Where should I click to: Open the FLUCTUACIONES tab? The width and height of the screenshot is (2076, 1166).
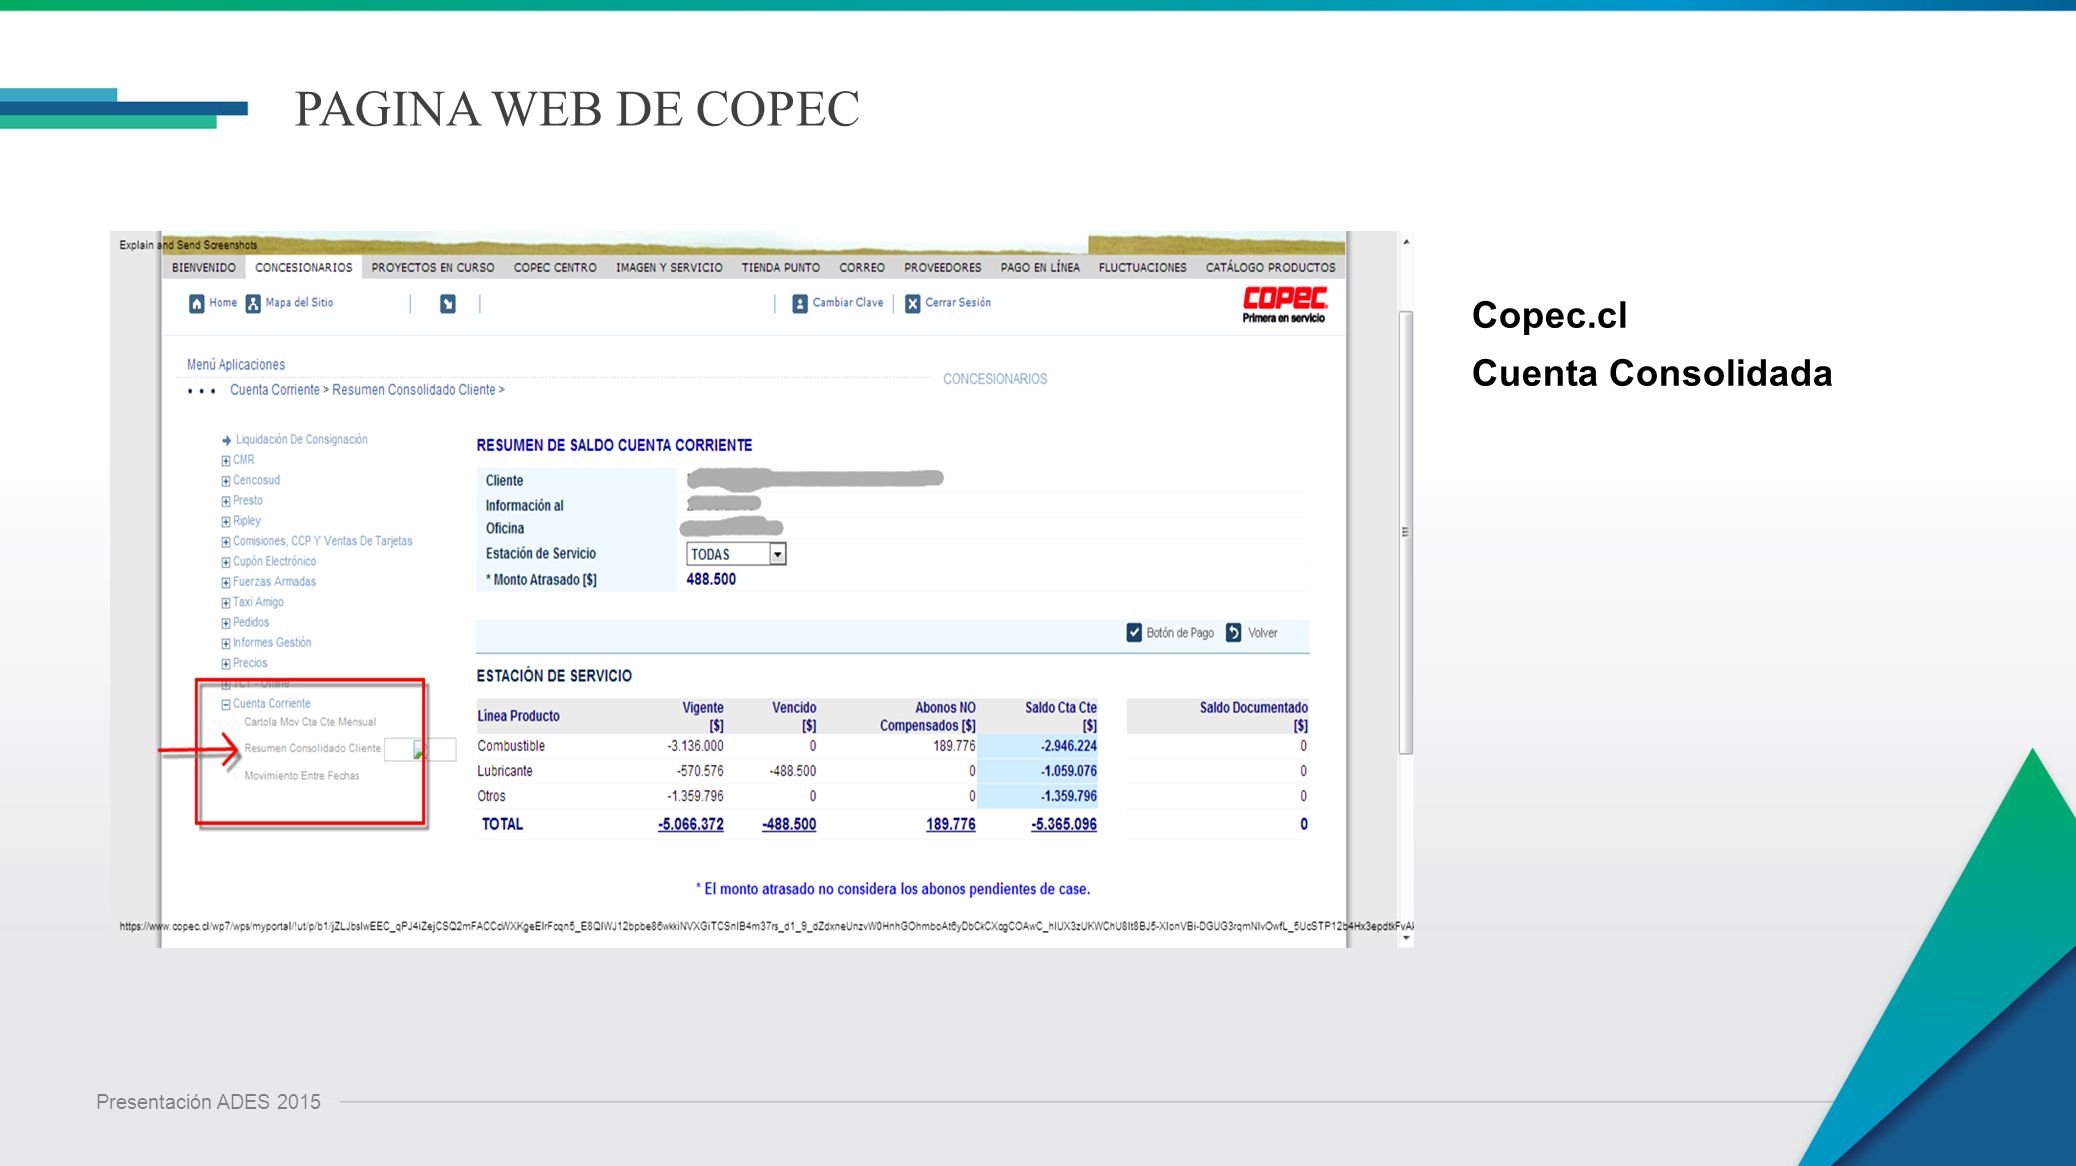[1143, 268]
